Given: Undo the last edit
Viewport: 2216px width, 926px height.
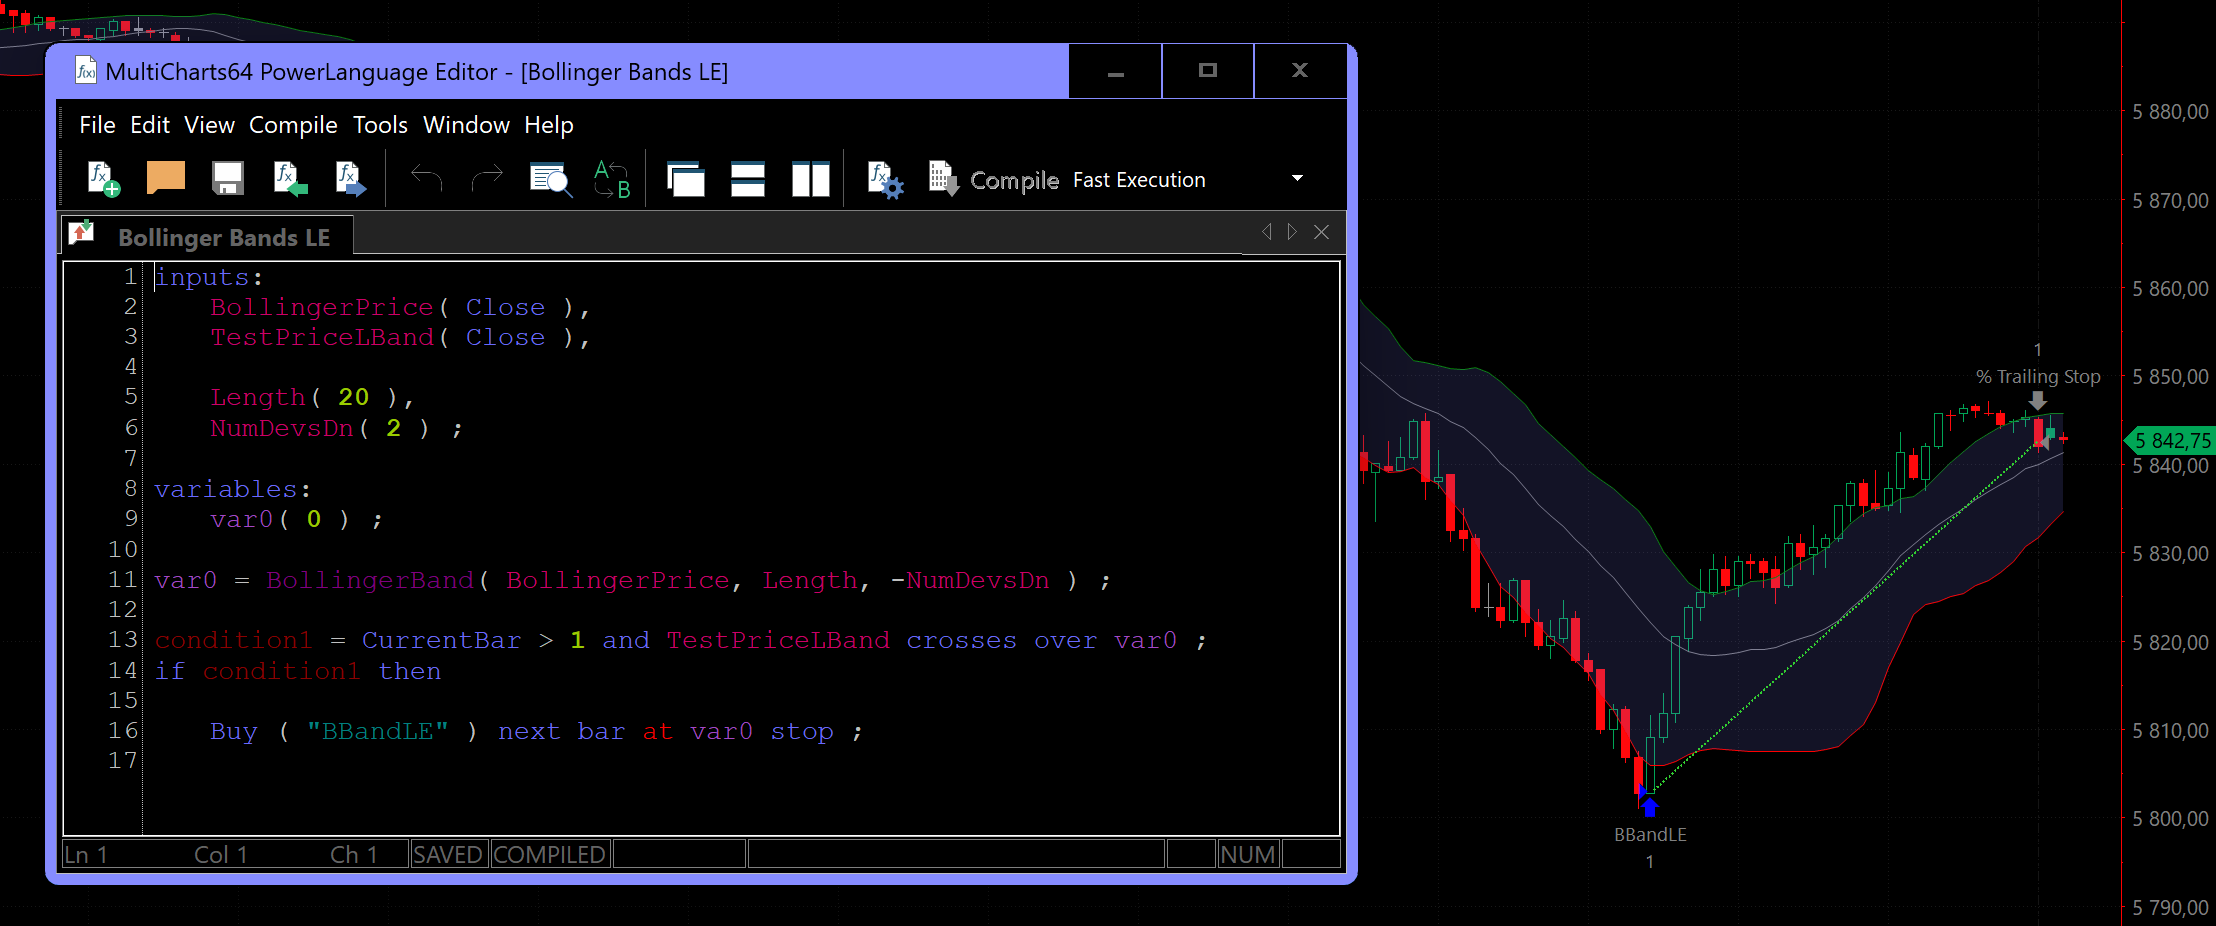Looking at the screenshot, I should 427,179.
